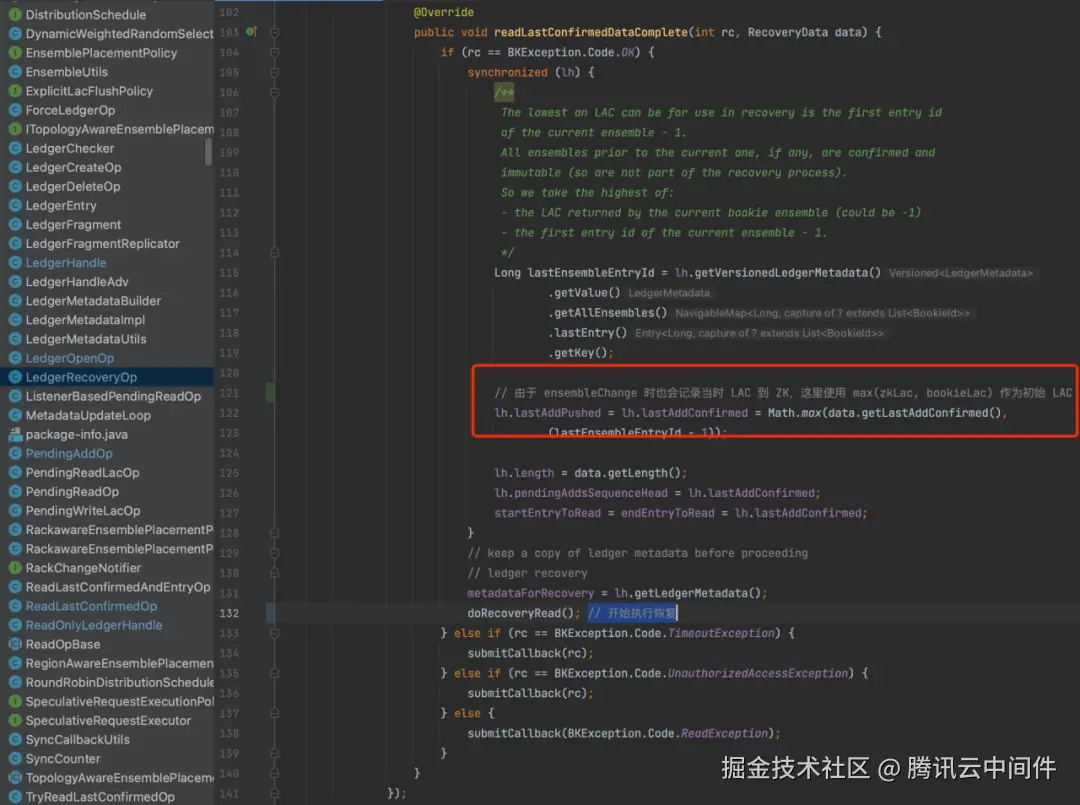Screen dimensions: 1080x805
Task: Collapse synchronized block fold at line 105
Action: tap(274, 72)
